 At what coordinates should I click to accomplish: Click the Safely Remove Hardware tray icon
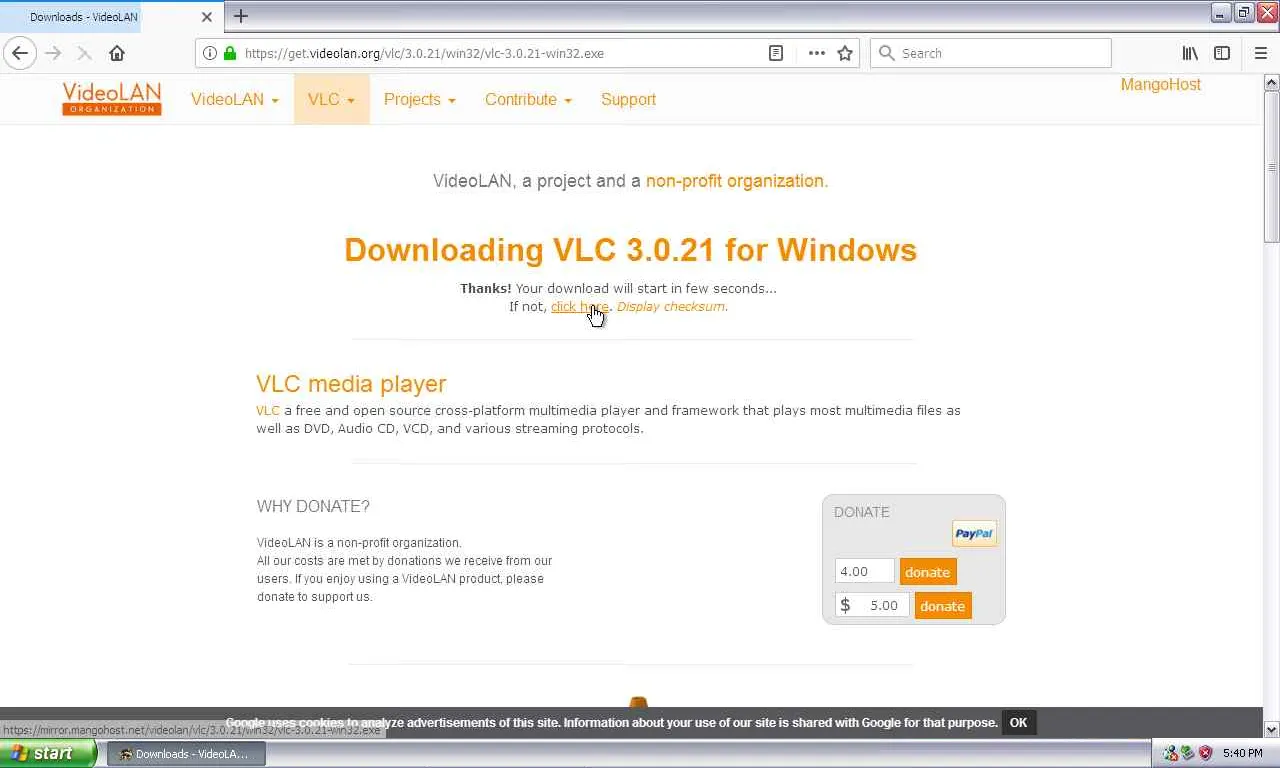click(1187, 753)
